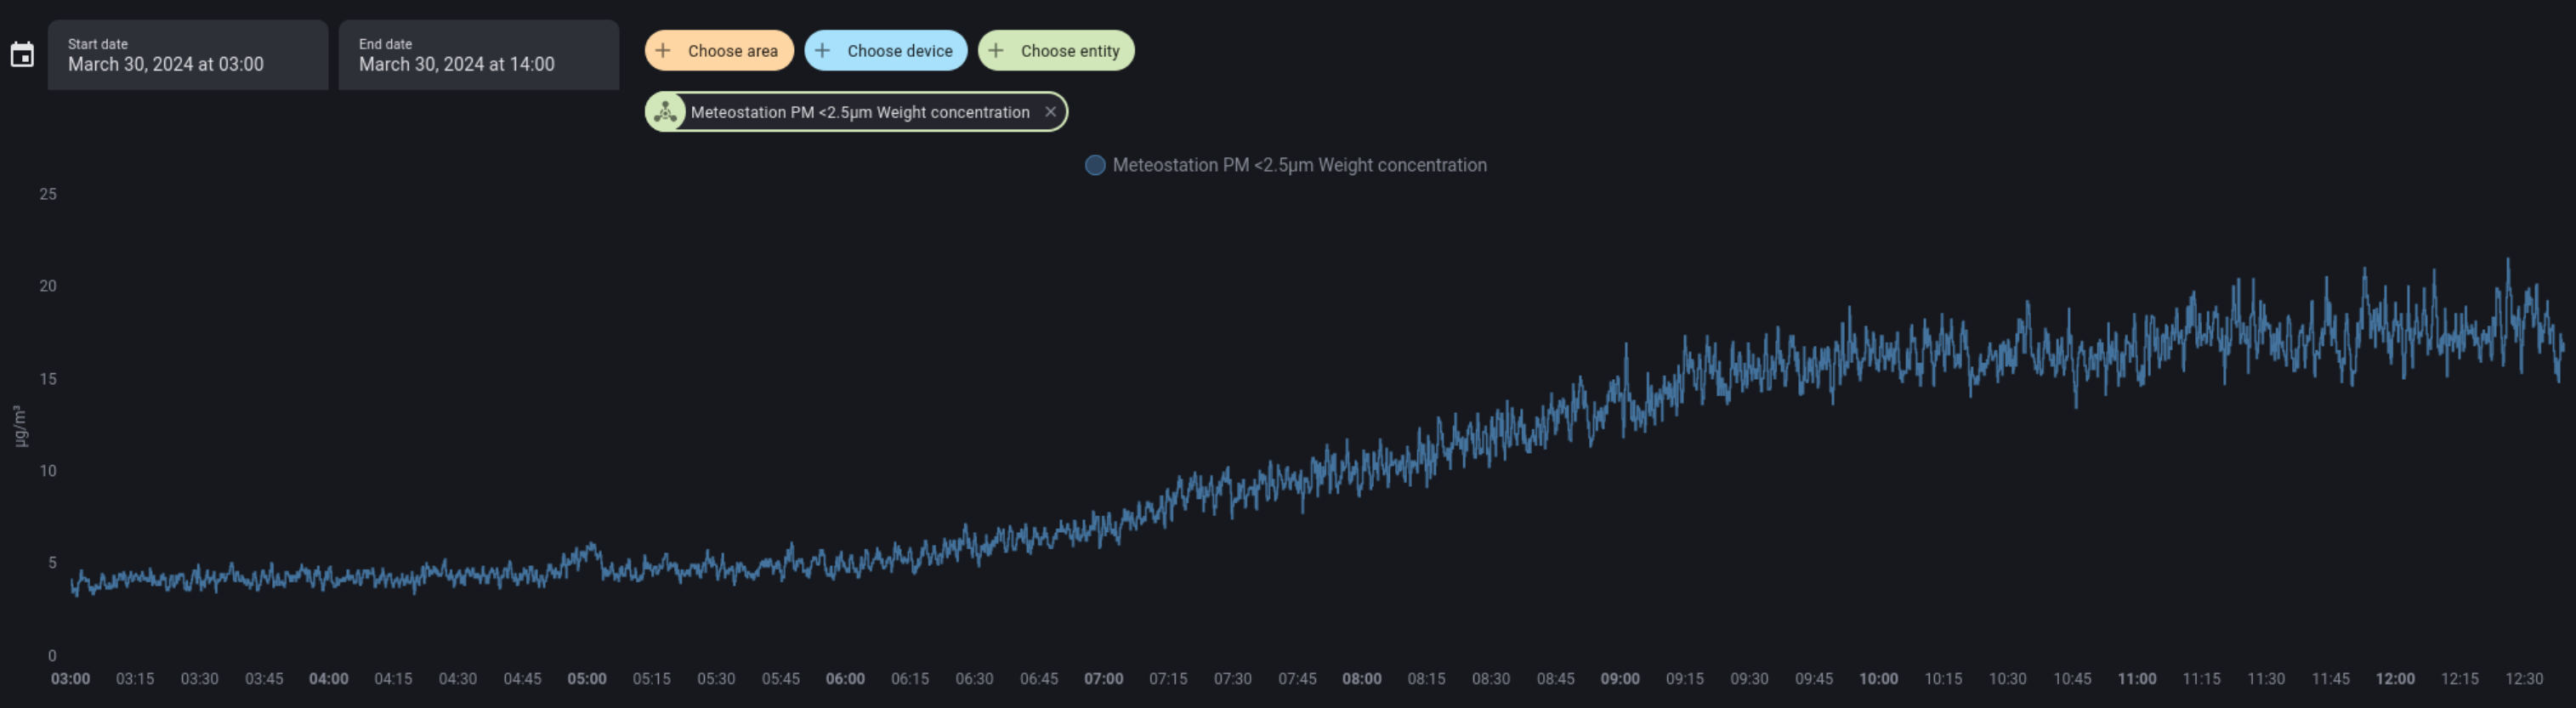Click the Choose area label
2576x708 pixels.
[732, 51]
